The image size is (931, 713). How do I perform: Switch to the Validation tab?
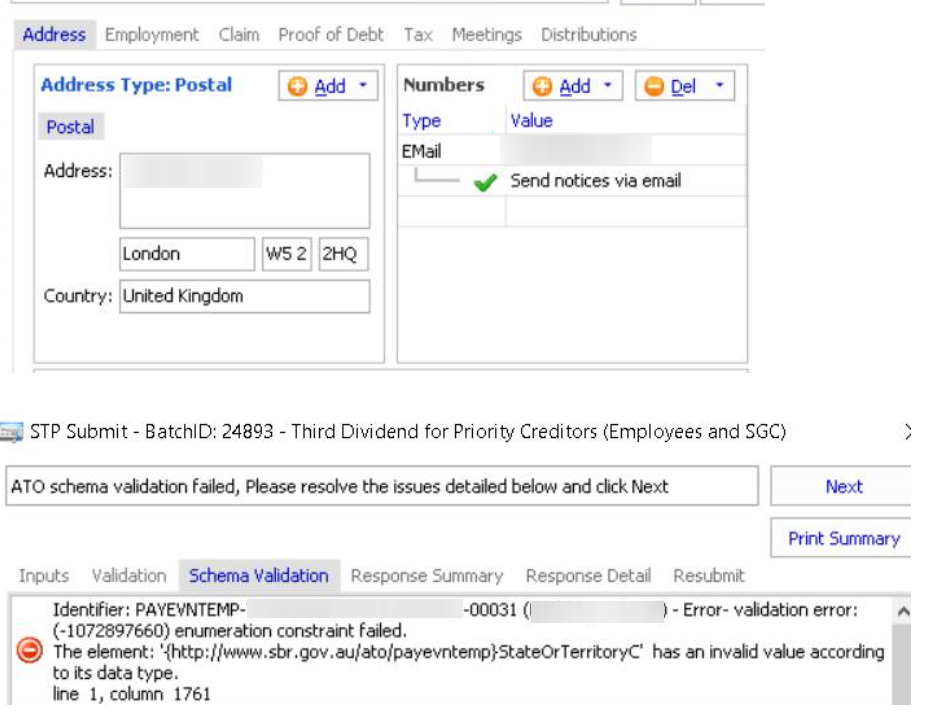(129, 575)
